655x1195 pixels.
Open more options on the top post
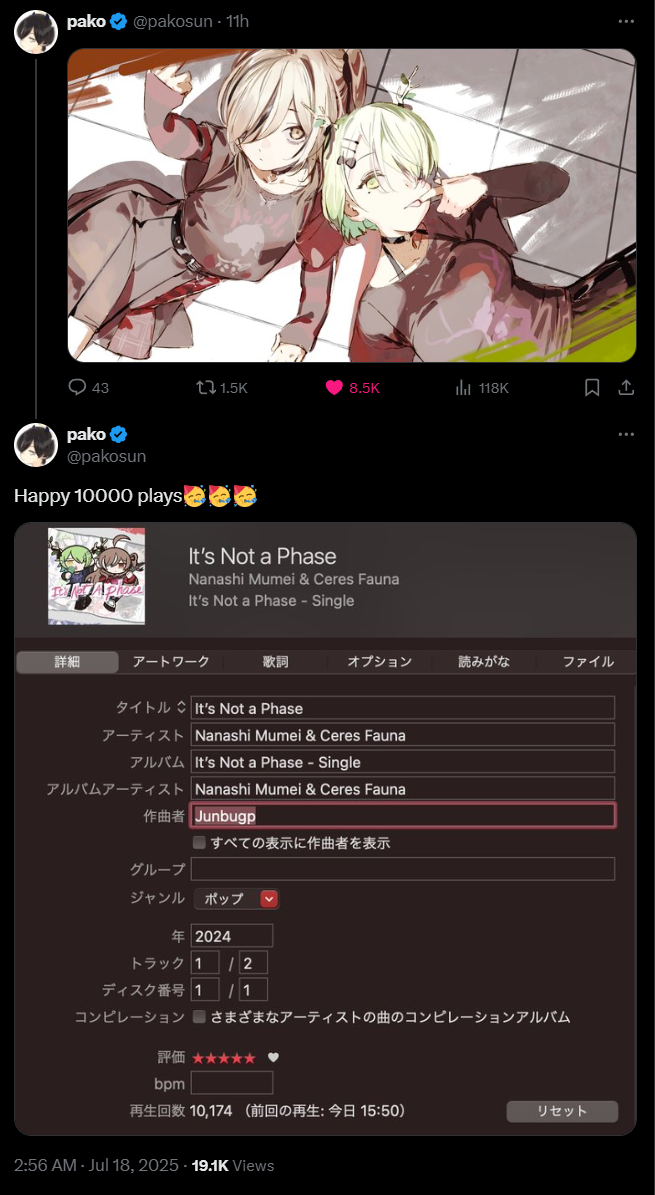click(x=626, y=21)
